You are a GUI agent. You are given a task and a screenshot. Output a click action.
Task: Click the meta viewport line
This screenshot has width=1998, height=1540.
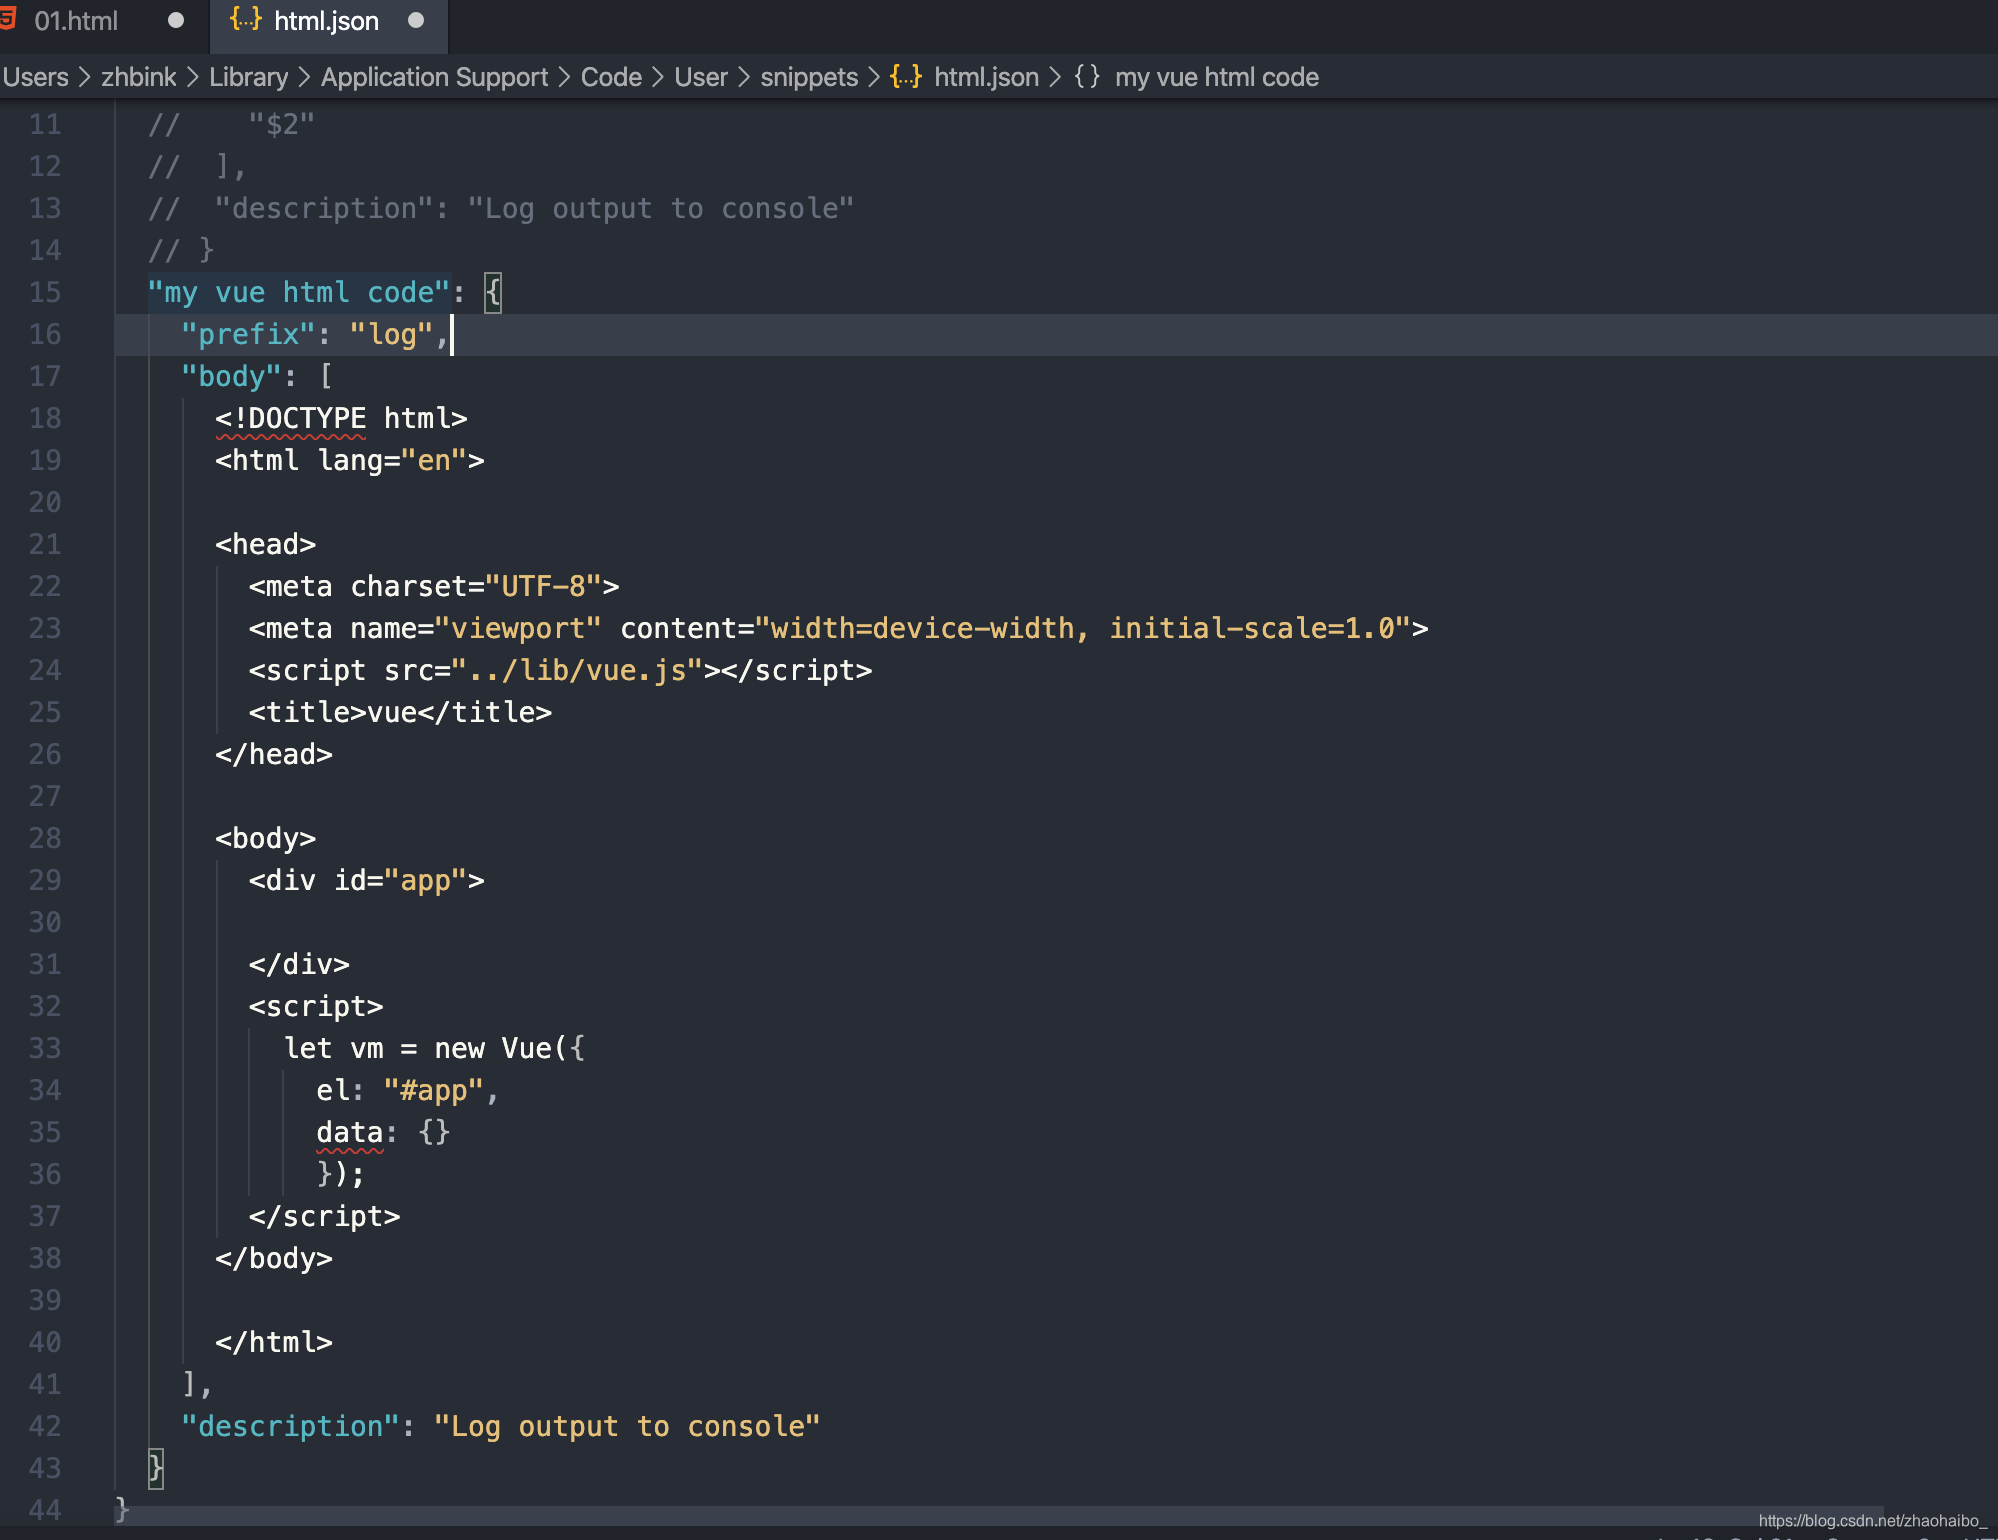[x=839, y=628]
